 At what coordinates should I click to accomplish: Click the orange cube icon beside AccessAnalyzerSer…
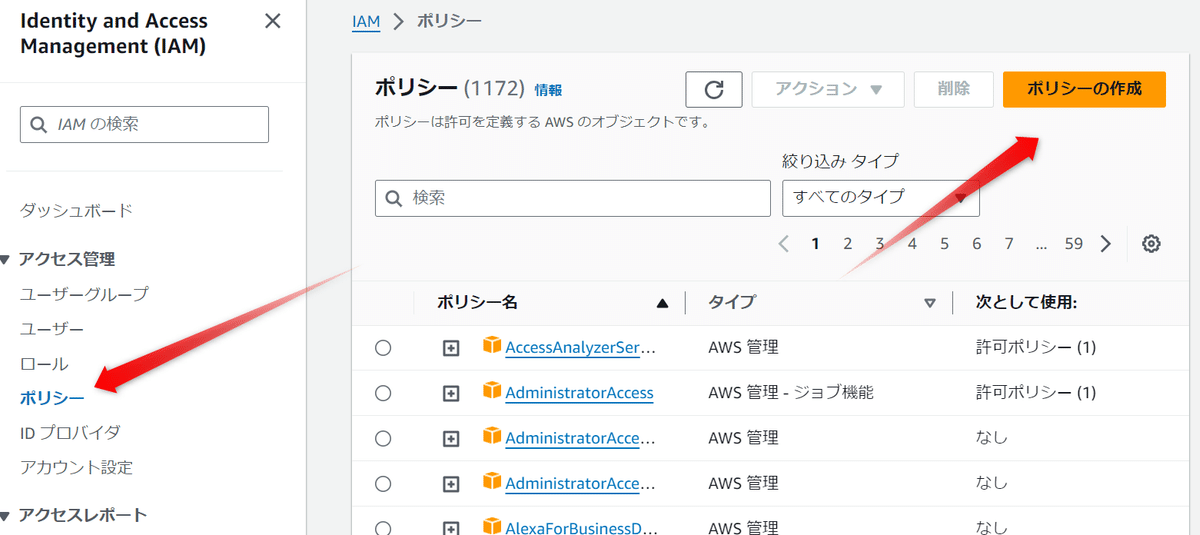[x=491, y=346]
